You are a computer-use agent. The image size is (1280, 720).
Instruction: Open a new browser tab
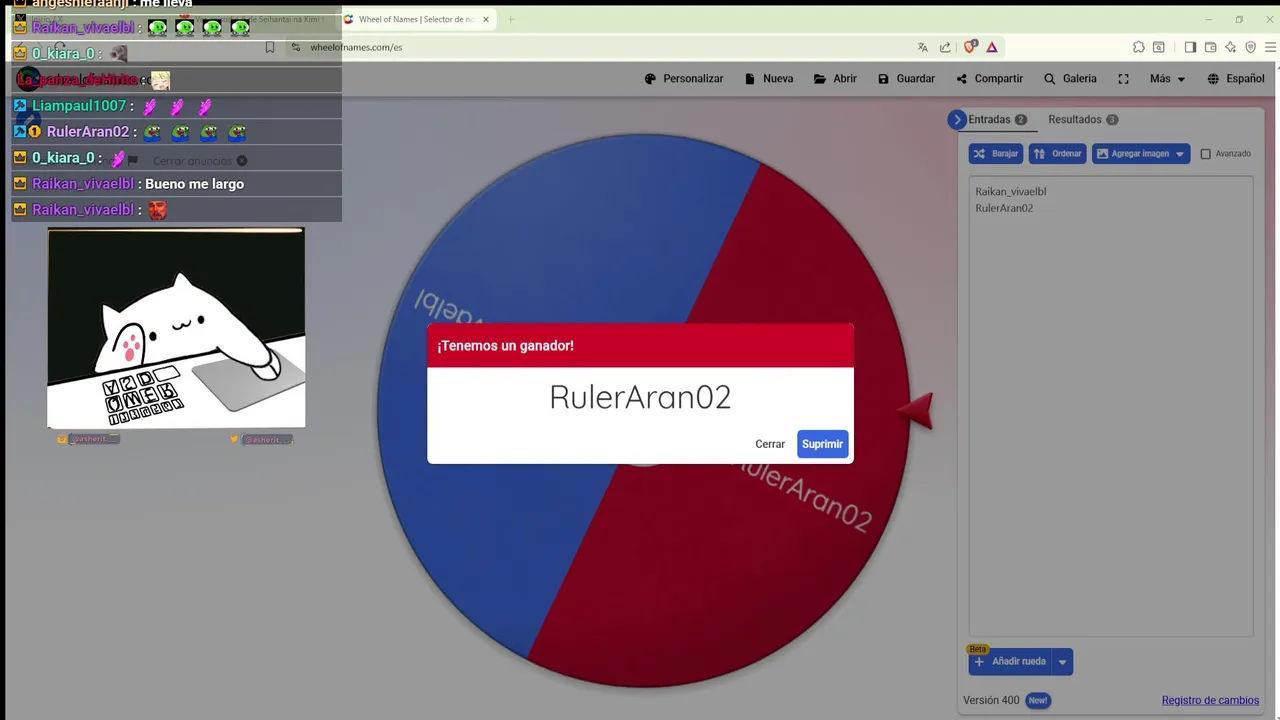pos(511,19)
